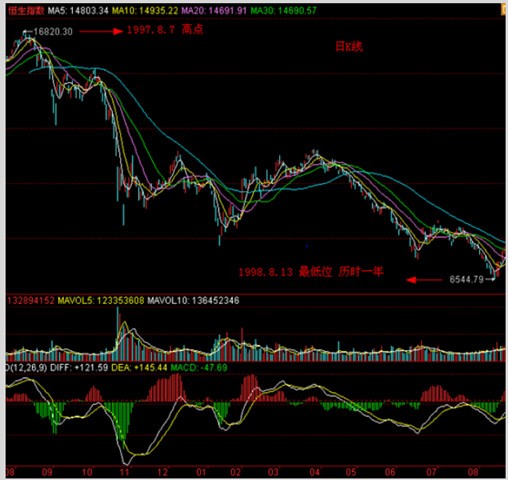Click the 06 month marker on time axis

coord(390,472)
